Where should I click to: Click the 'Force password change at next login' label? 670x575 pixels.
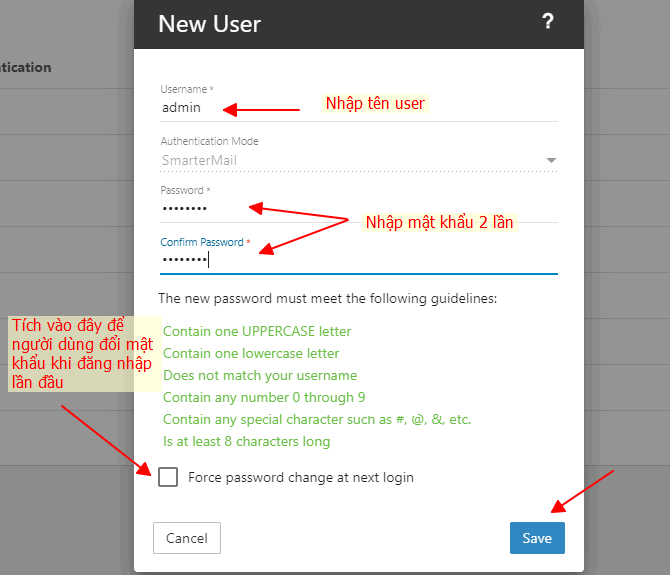pyautogui.click(x=301, y=477)
